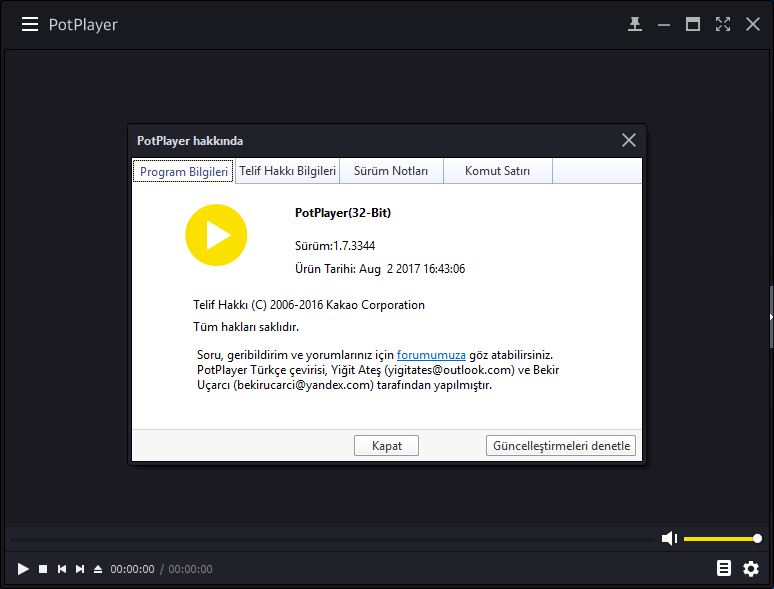This screenshot has width=774, height=589.
Task: Close the PotPlayer main window
Action: (753, 24)
